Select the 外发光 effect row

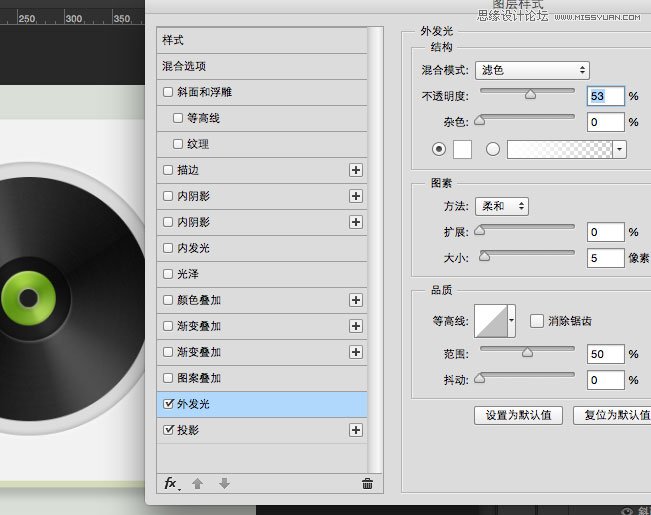pyautogui.click(x=262, y=404)
